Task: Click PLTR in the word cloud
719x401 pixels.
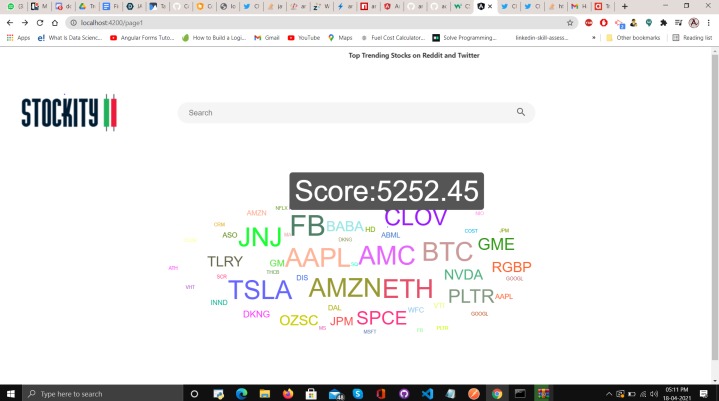Action: point(471,296)
